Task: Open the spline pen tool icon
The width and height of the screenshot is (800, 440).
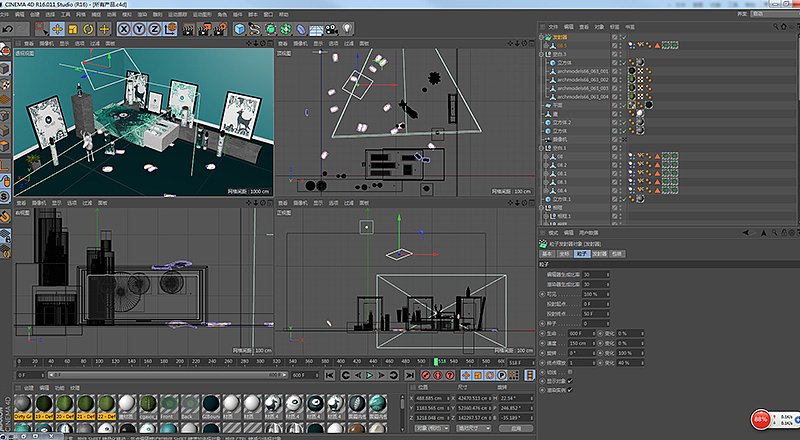Action: tap(255, 29)
